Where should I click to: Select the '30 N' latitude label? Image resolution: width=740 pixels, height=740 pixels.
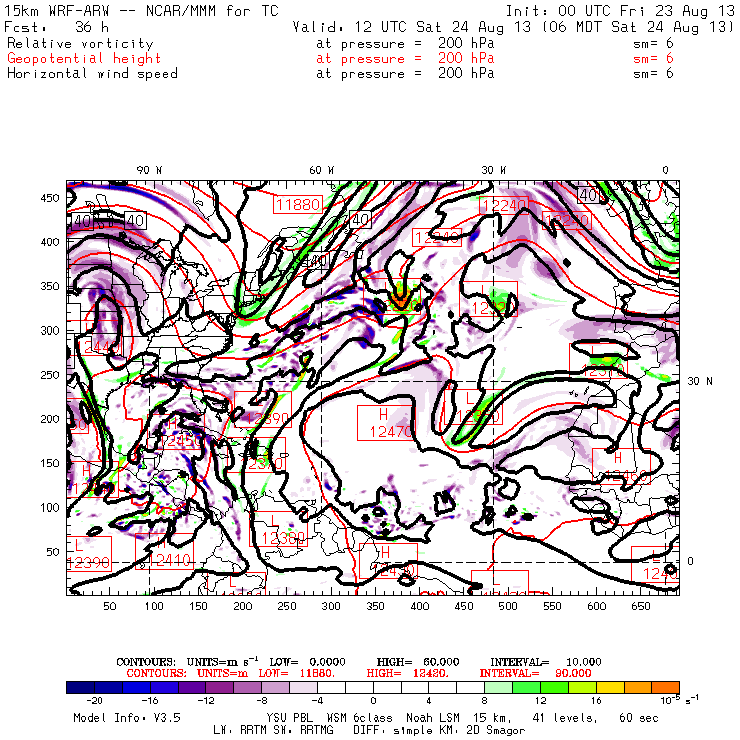[699, 381]
